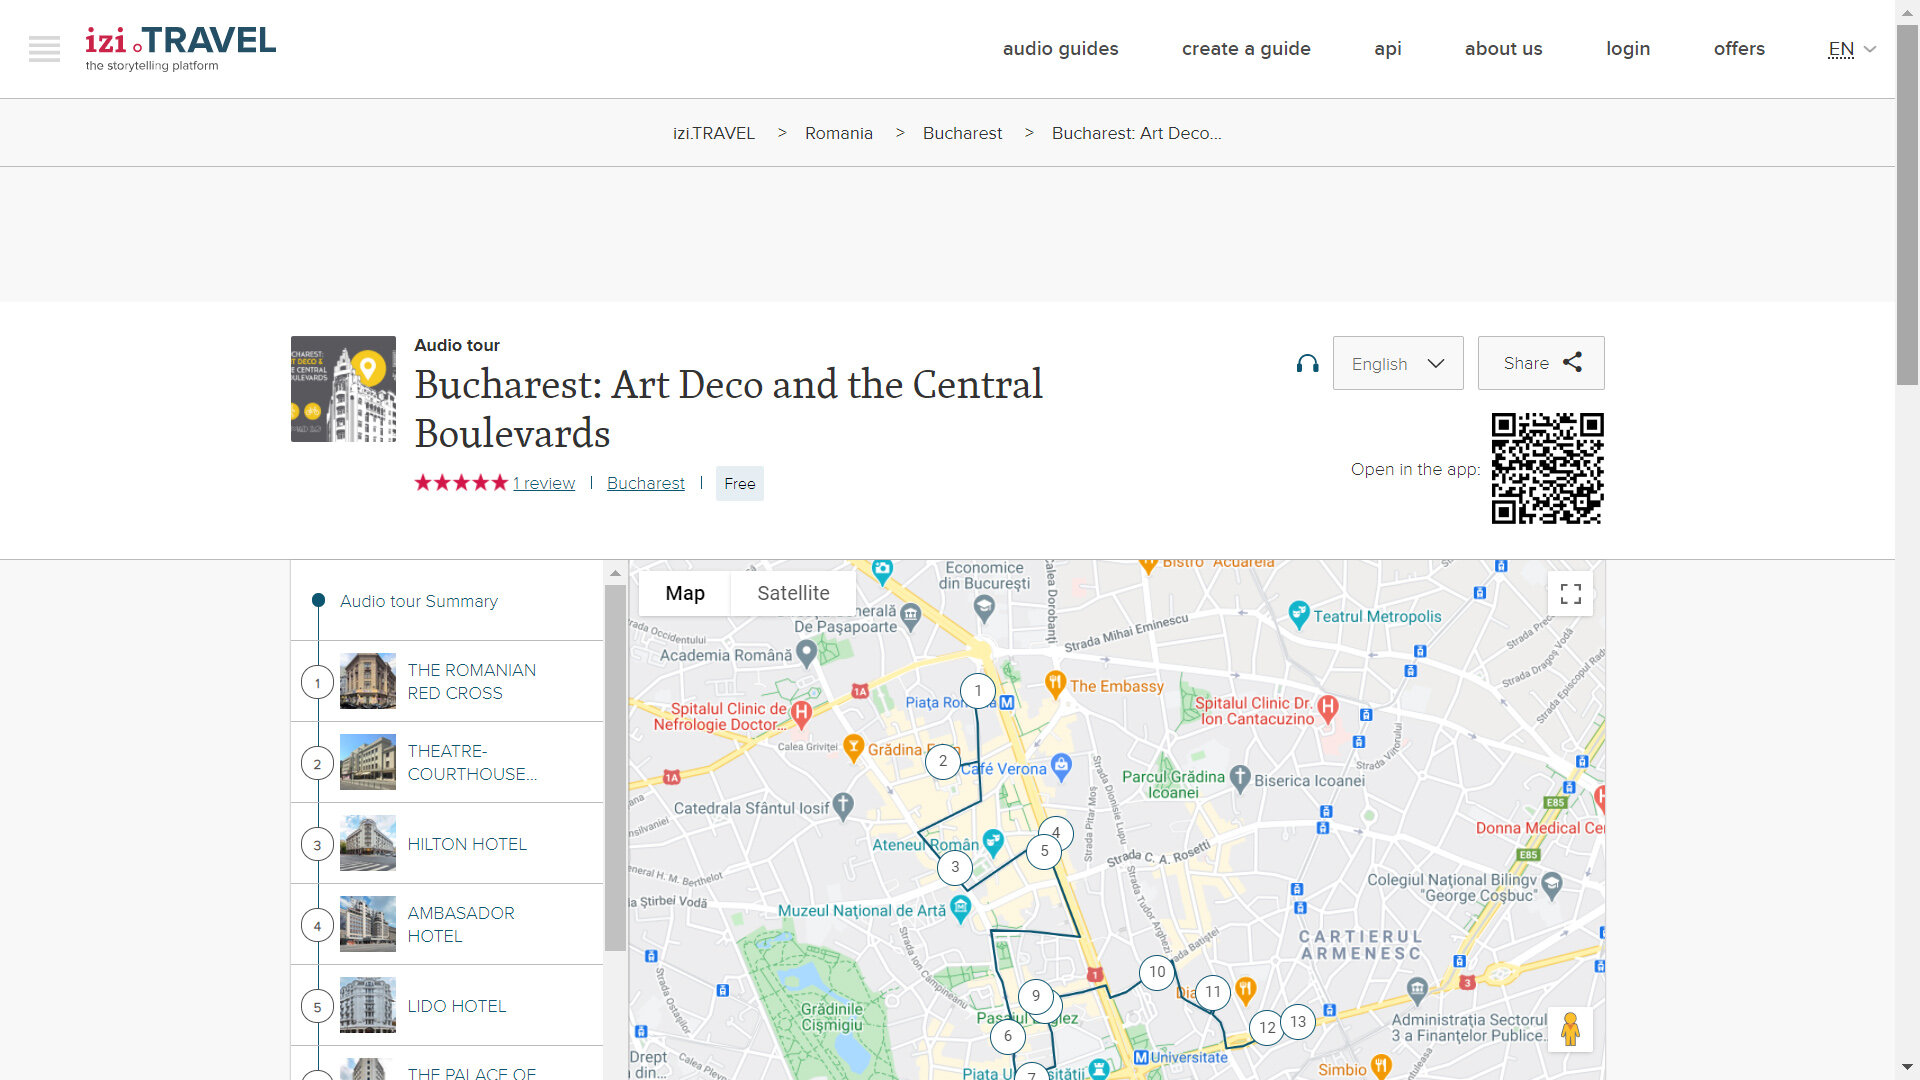Viewport: 1920px width, 1080px height.
Task: Click the Grădina restaurant map pin
Action: click(853, 747)
